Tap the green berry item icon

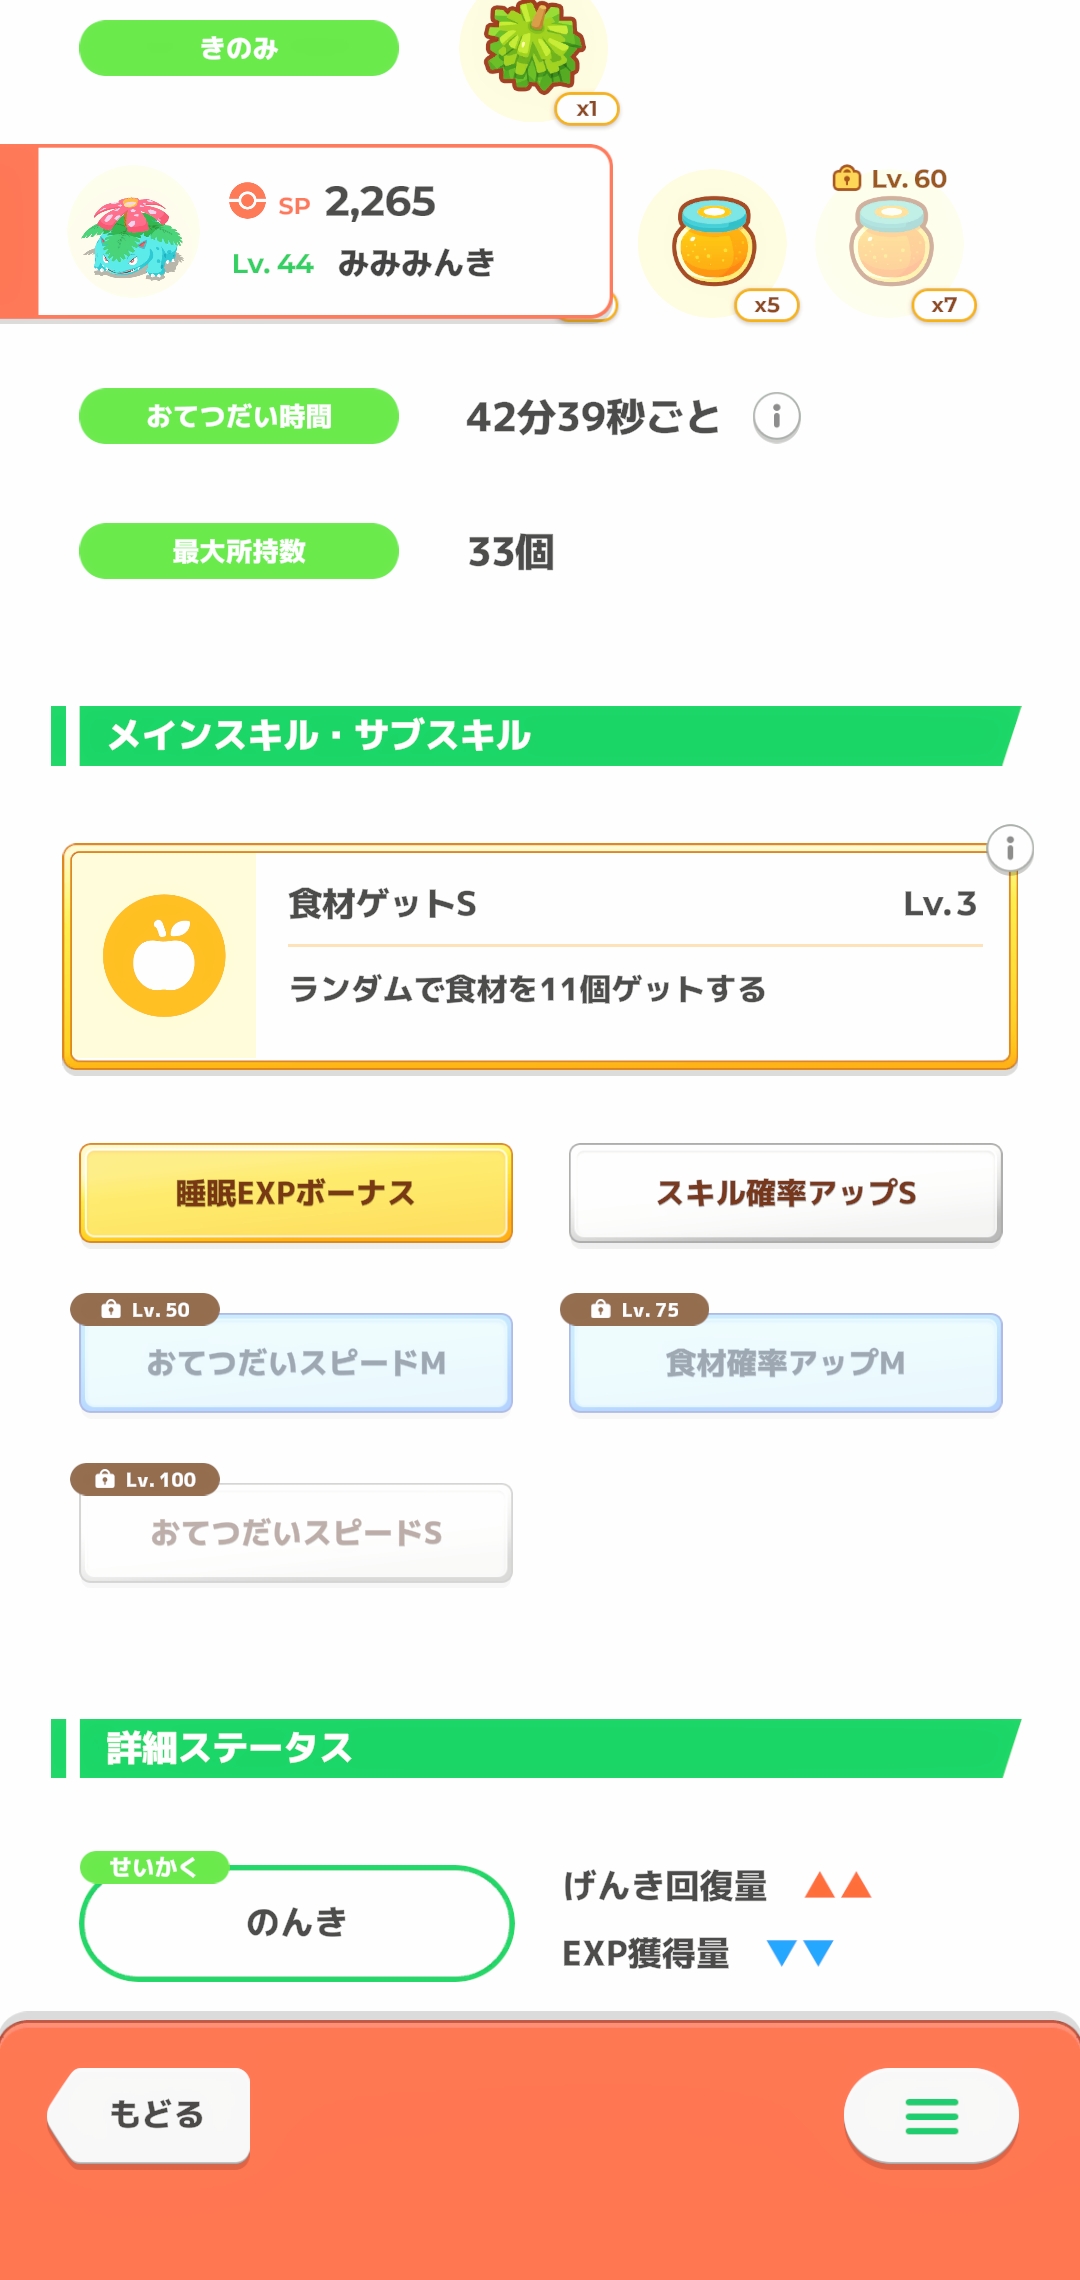(x=534, y=48)
